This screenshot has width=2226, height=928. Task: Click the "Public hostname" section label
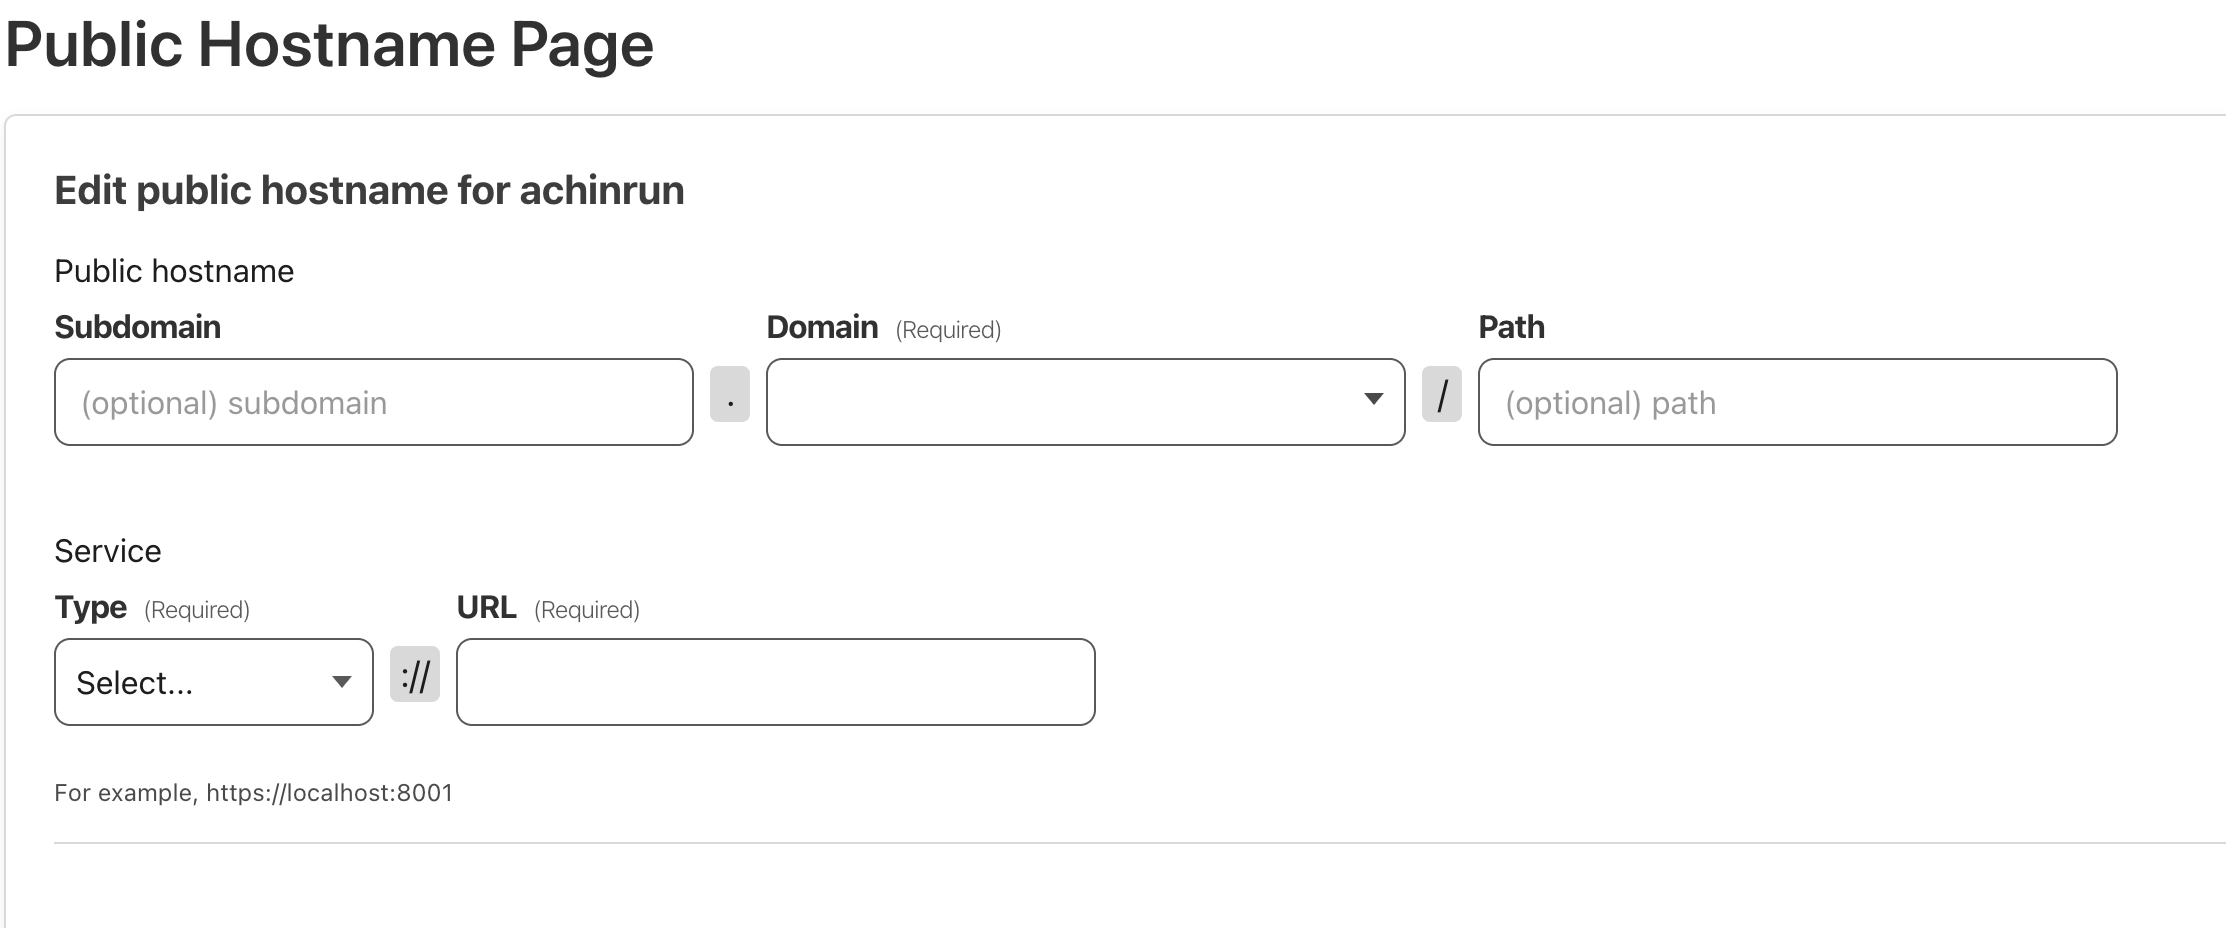click(x=174, y=271)
